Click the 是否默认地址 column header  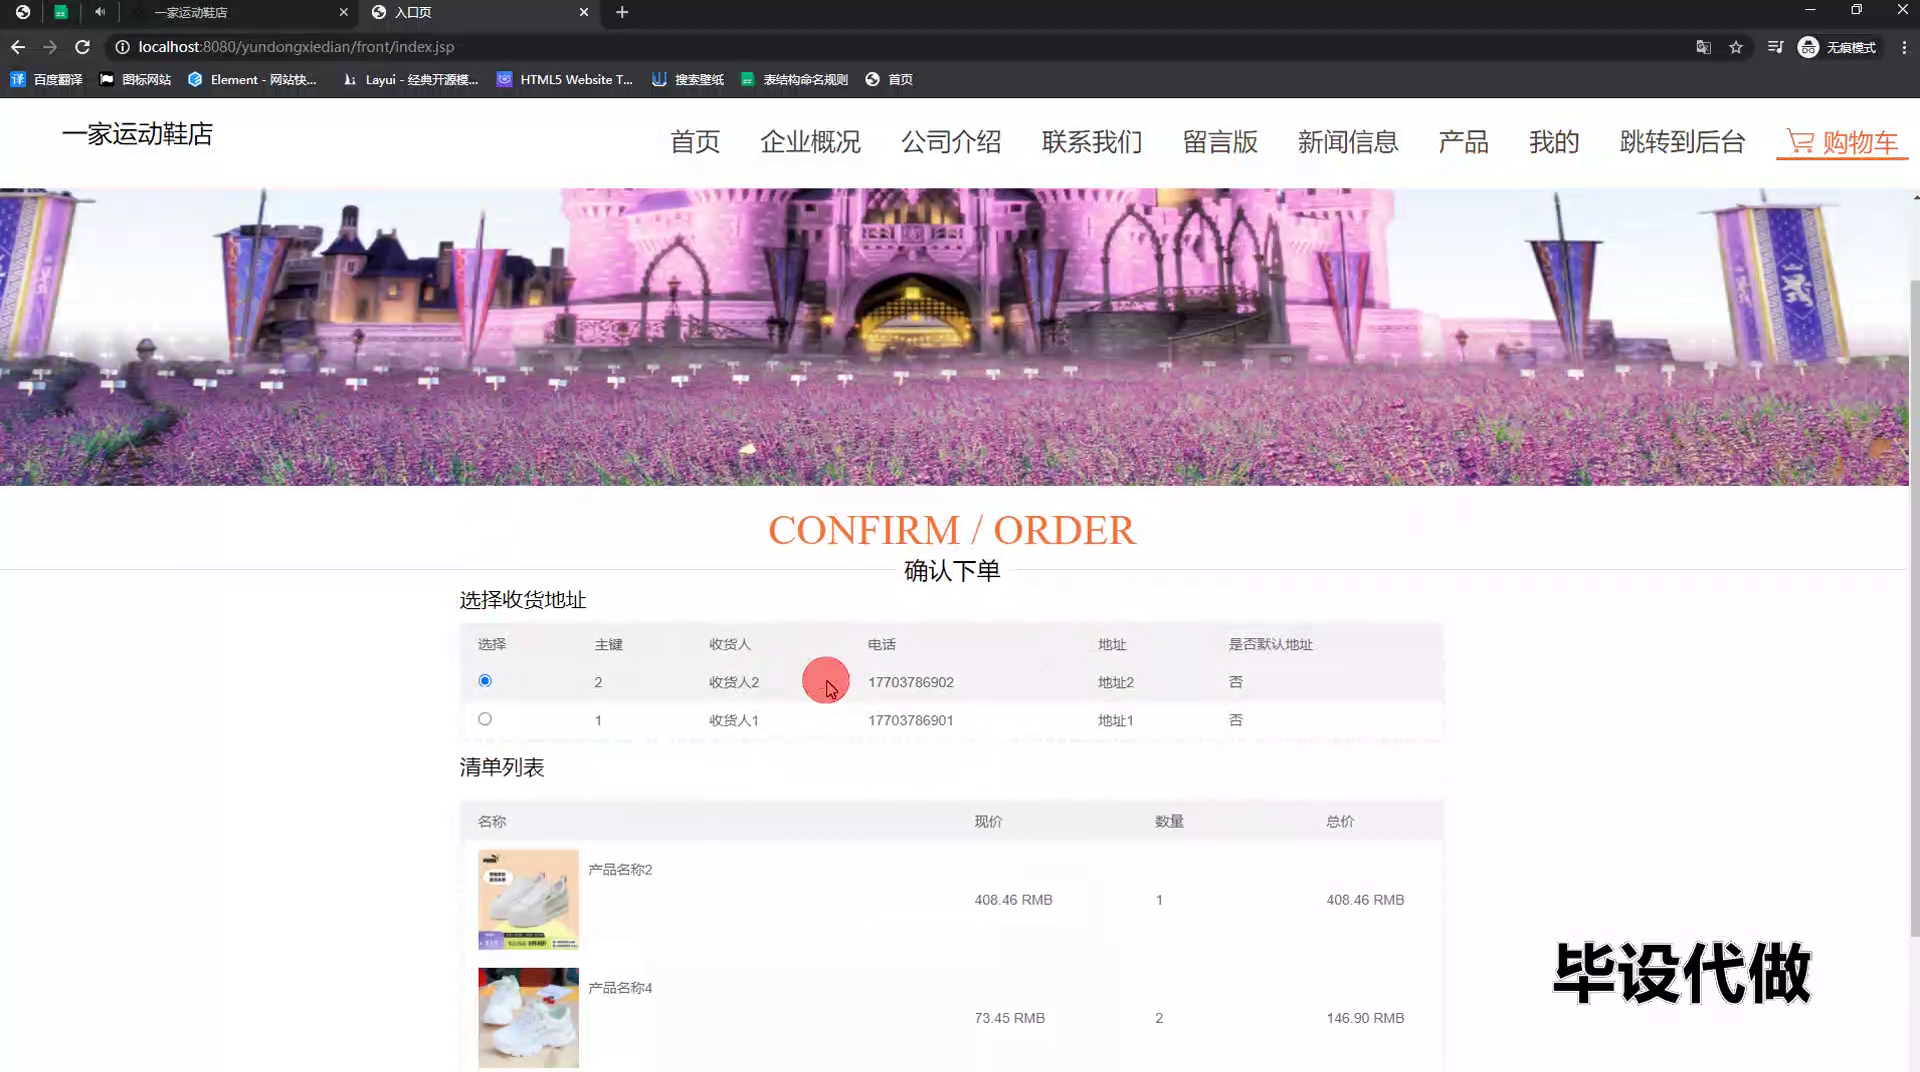(x=1270, y=644)
